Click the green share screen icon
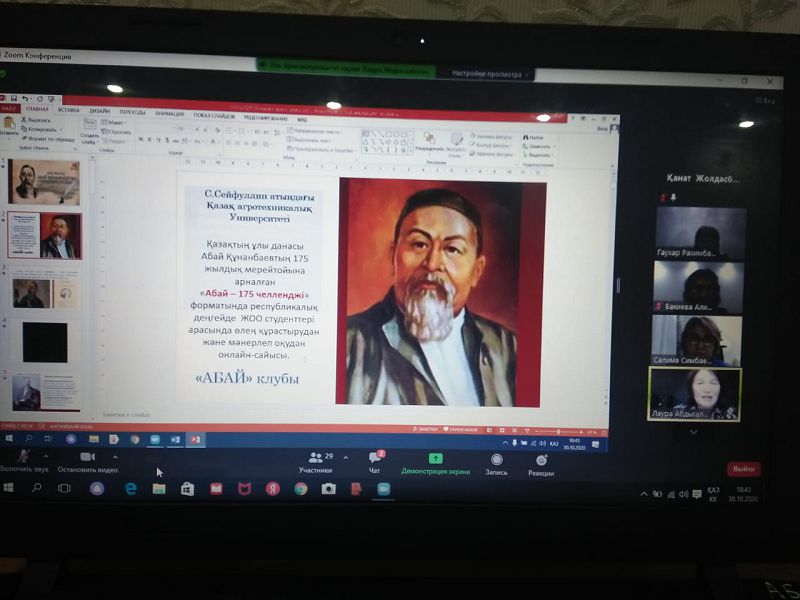The width and height of the screenshot is (800, 600). 435,458
